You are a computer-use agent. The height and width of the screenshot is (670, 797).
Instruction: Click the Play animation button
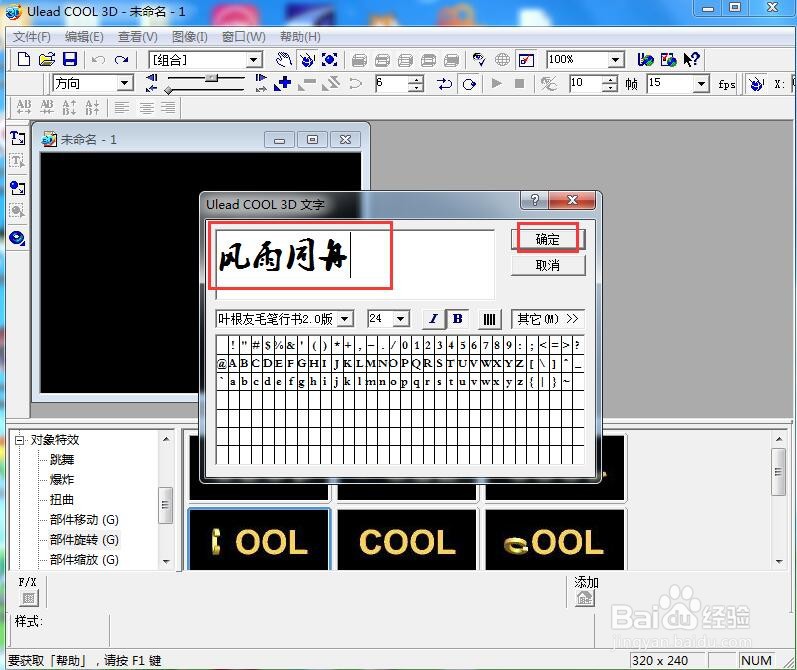tap(497, 83)
